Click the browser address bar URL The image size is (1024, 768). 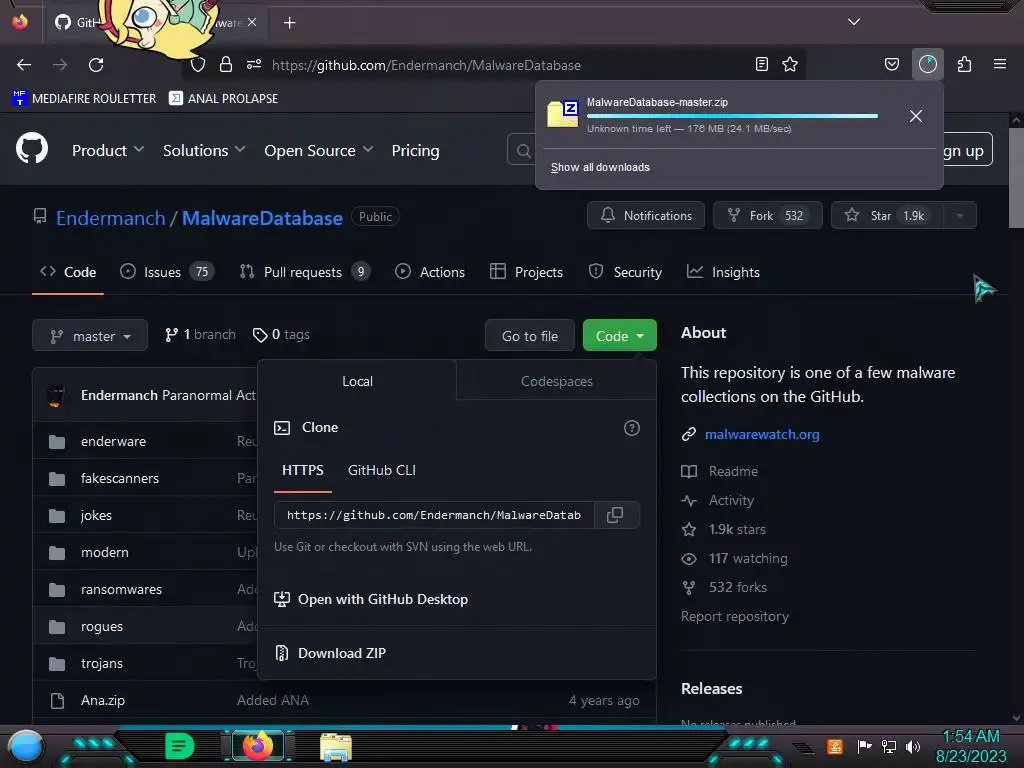tap(426, 65)
